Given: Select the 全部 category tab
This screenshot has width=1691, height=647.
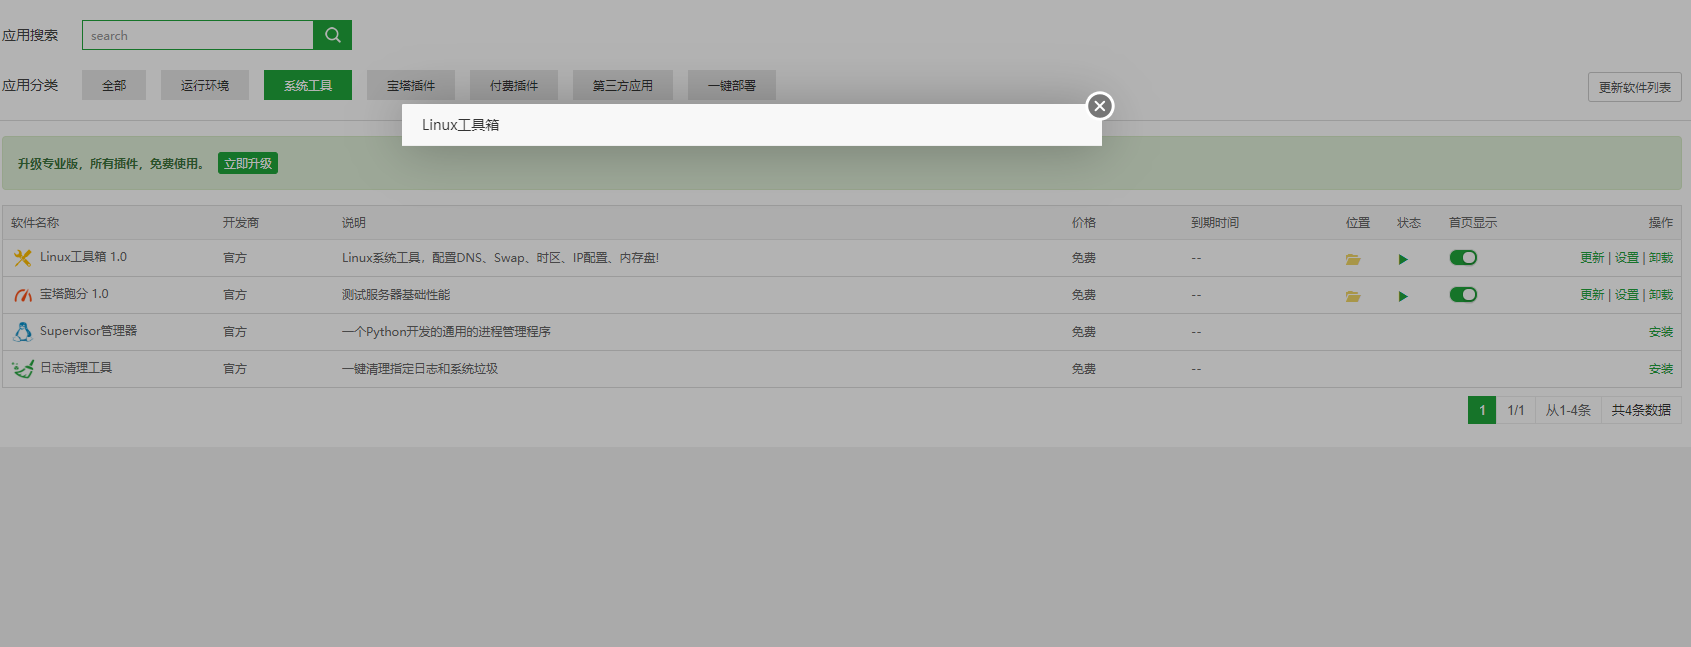Looking at the screenshot, I should point(114,85).
